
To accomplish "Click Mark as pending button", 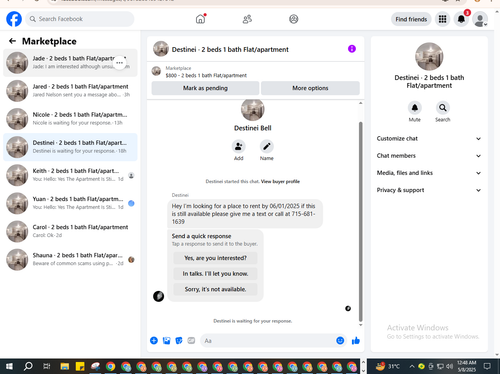I will pos(205,88).
